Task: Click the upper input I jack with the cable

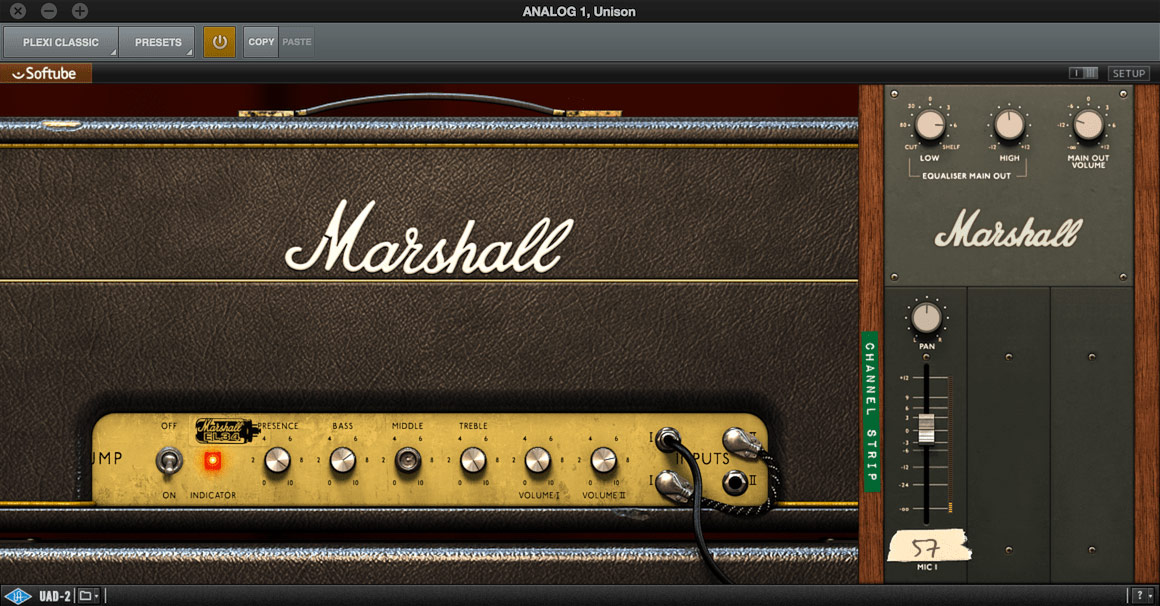Action: coord(668,438)
